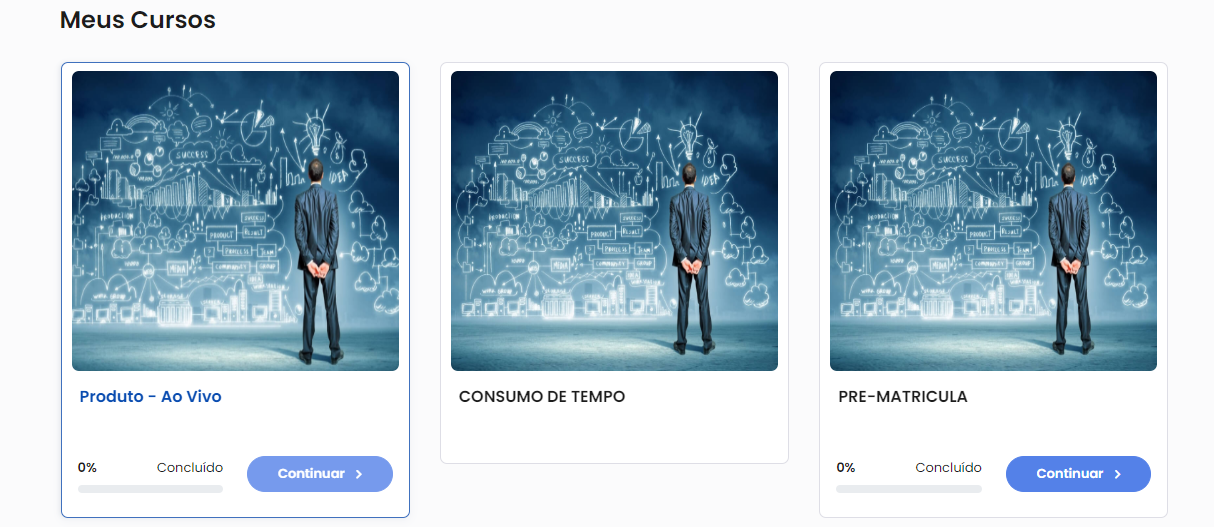Select the PRE-MATRICULA card body
This screenshot has height=527, width=1214.
pyautogui.click(x=993, y=290)
